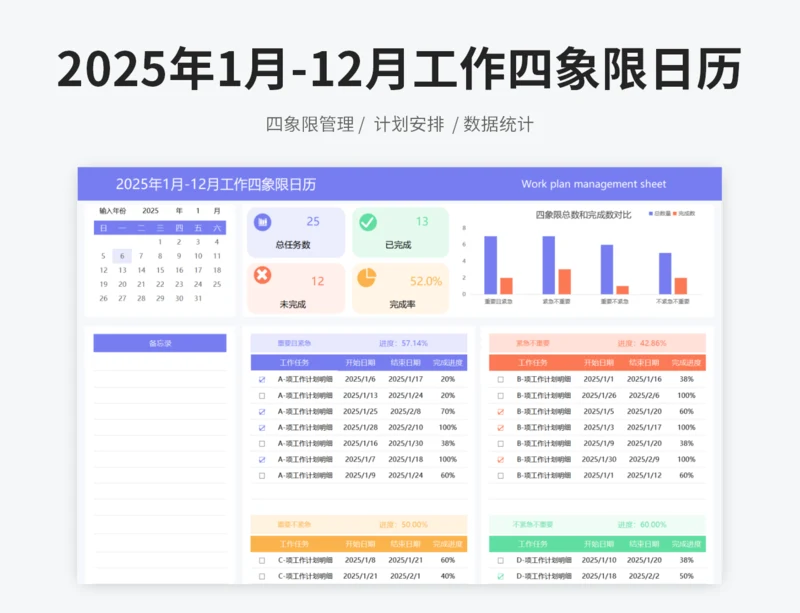Viewport: 800px width, 613px height.
Task: Click the 50% progress cell in table D
Action: pos(687,576)
